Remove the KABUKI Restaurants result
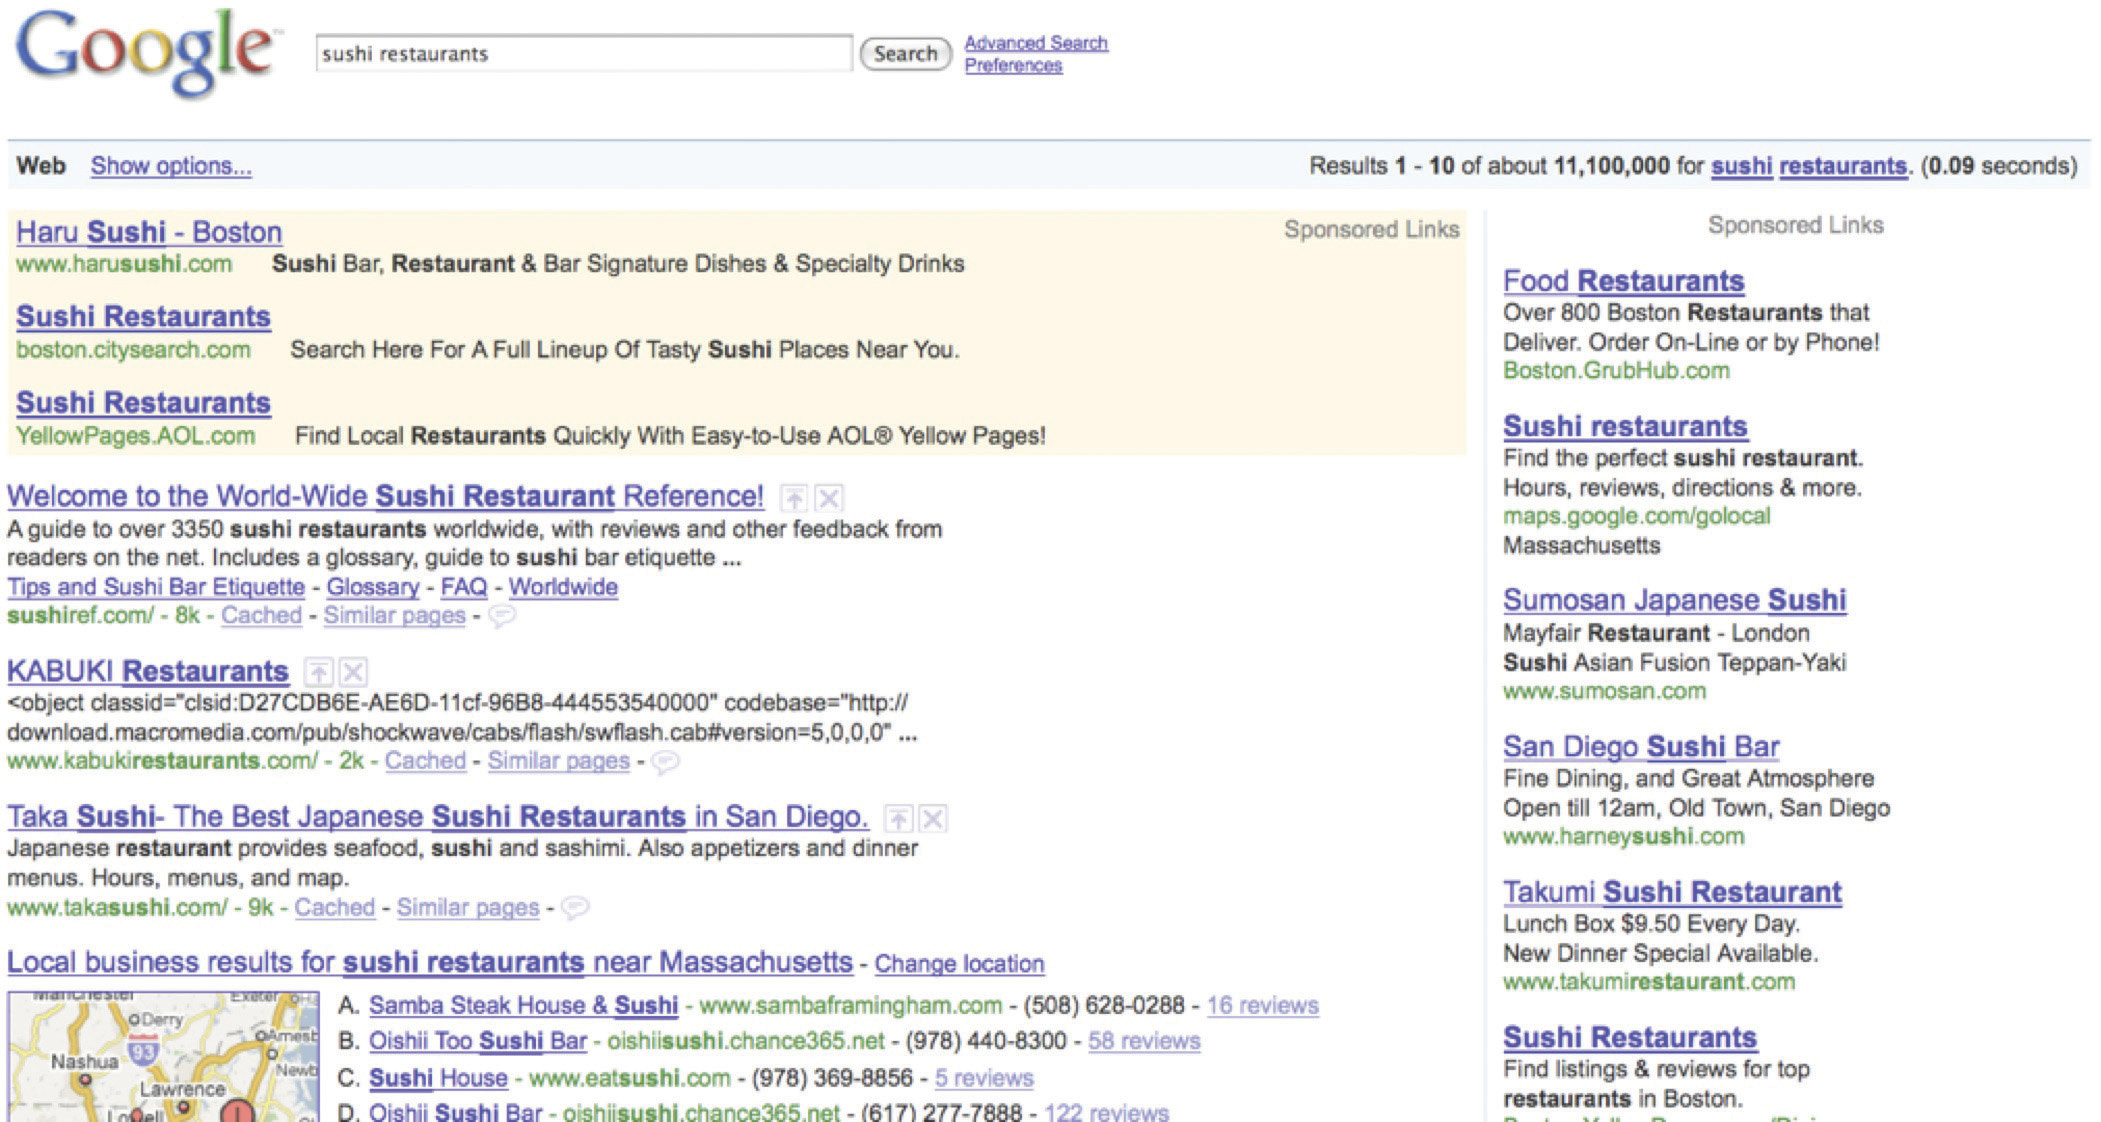The height and width of the screenshot is (1122, 2101). 353,672
